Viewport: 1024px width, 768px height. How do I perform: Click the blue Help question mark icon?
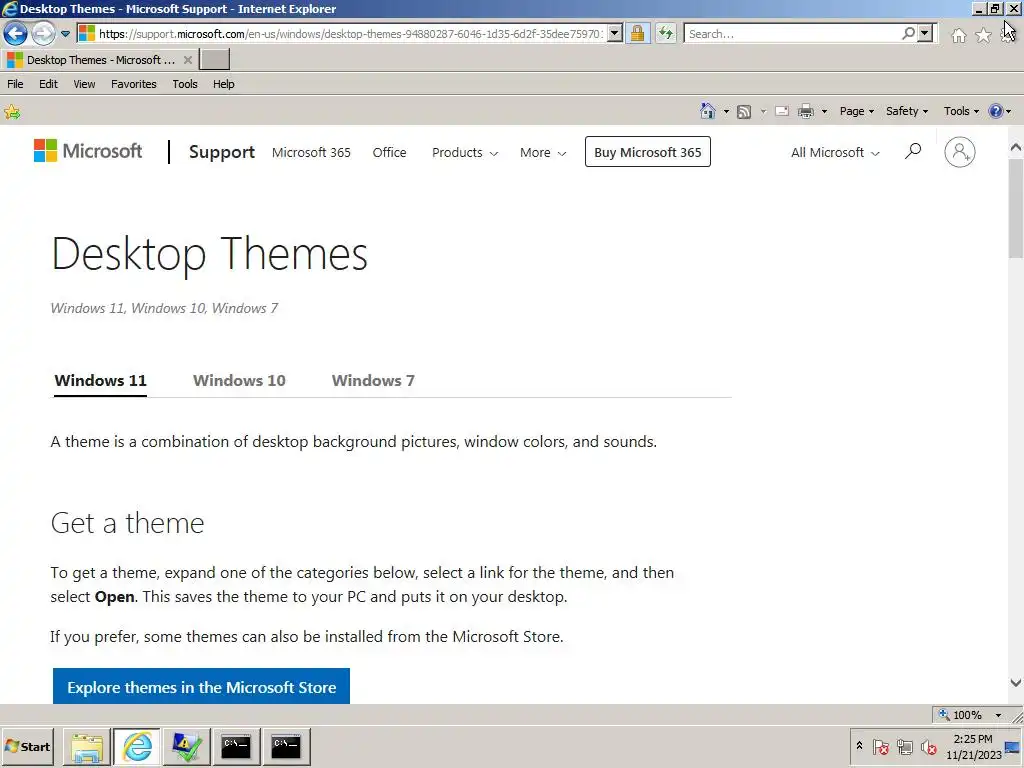point(995,111)
